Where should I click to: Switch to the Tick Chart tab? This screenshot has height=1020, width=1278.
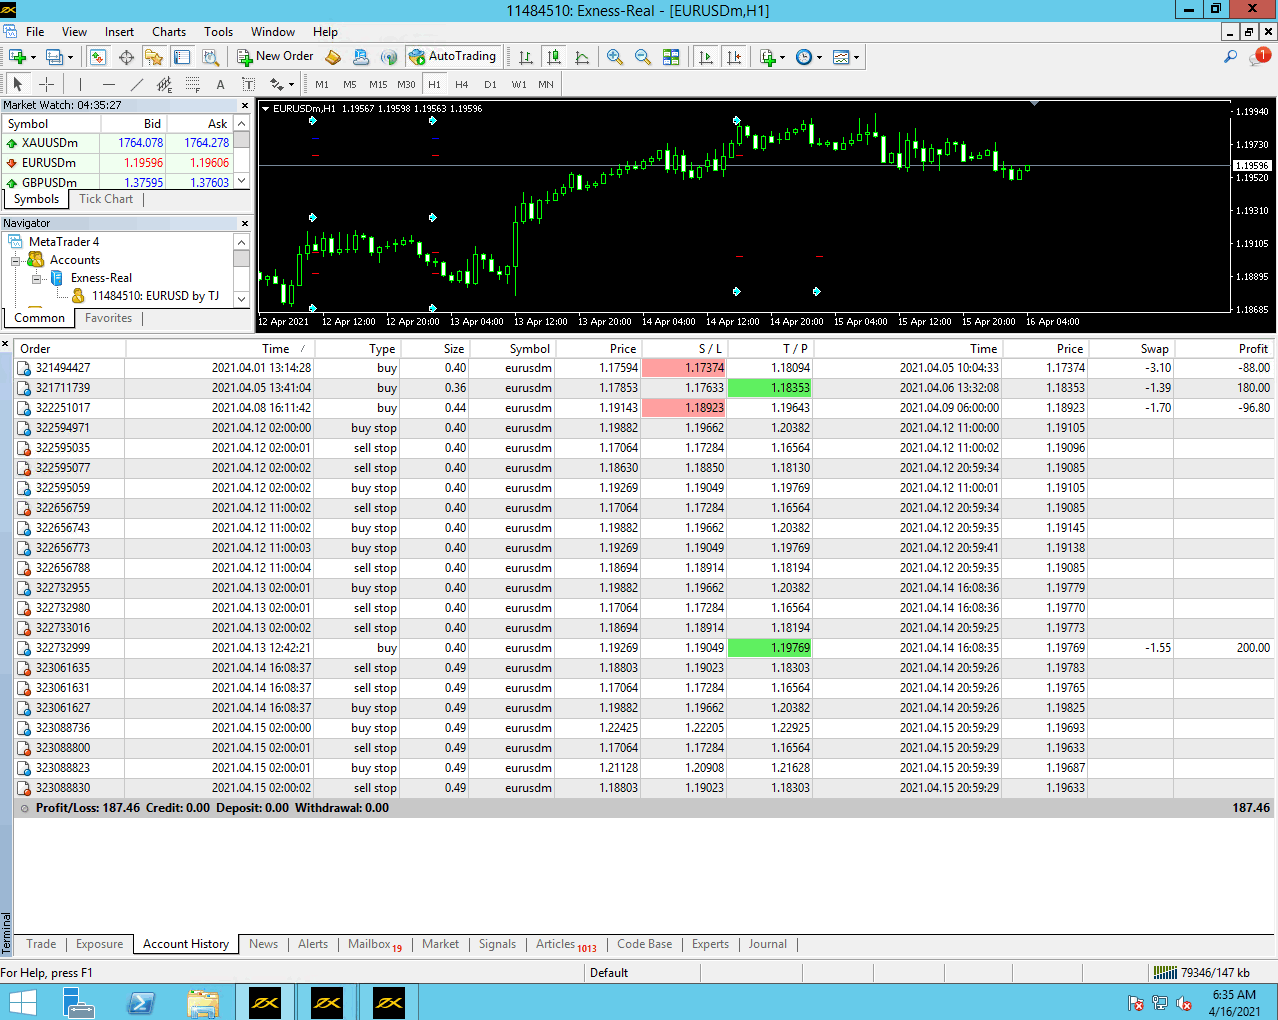click(x=106, y=199)
